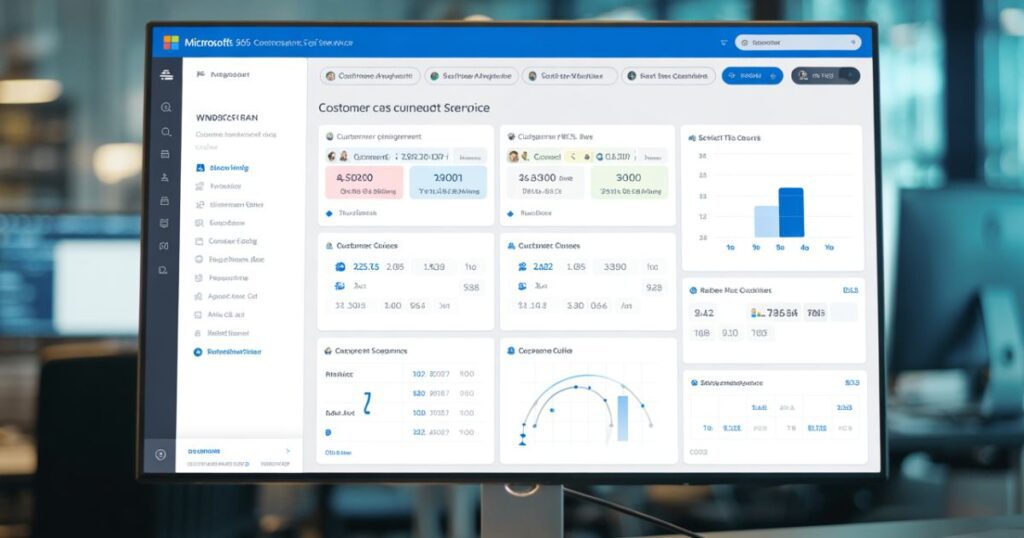Screen dimensions: 1024x538
Task: Follow the blue link at the bottom of the card listing 102
Action: point(338,452)
